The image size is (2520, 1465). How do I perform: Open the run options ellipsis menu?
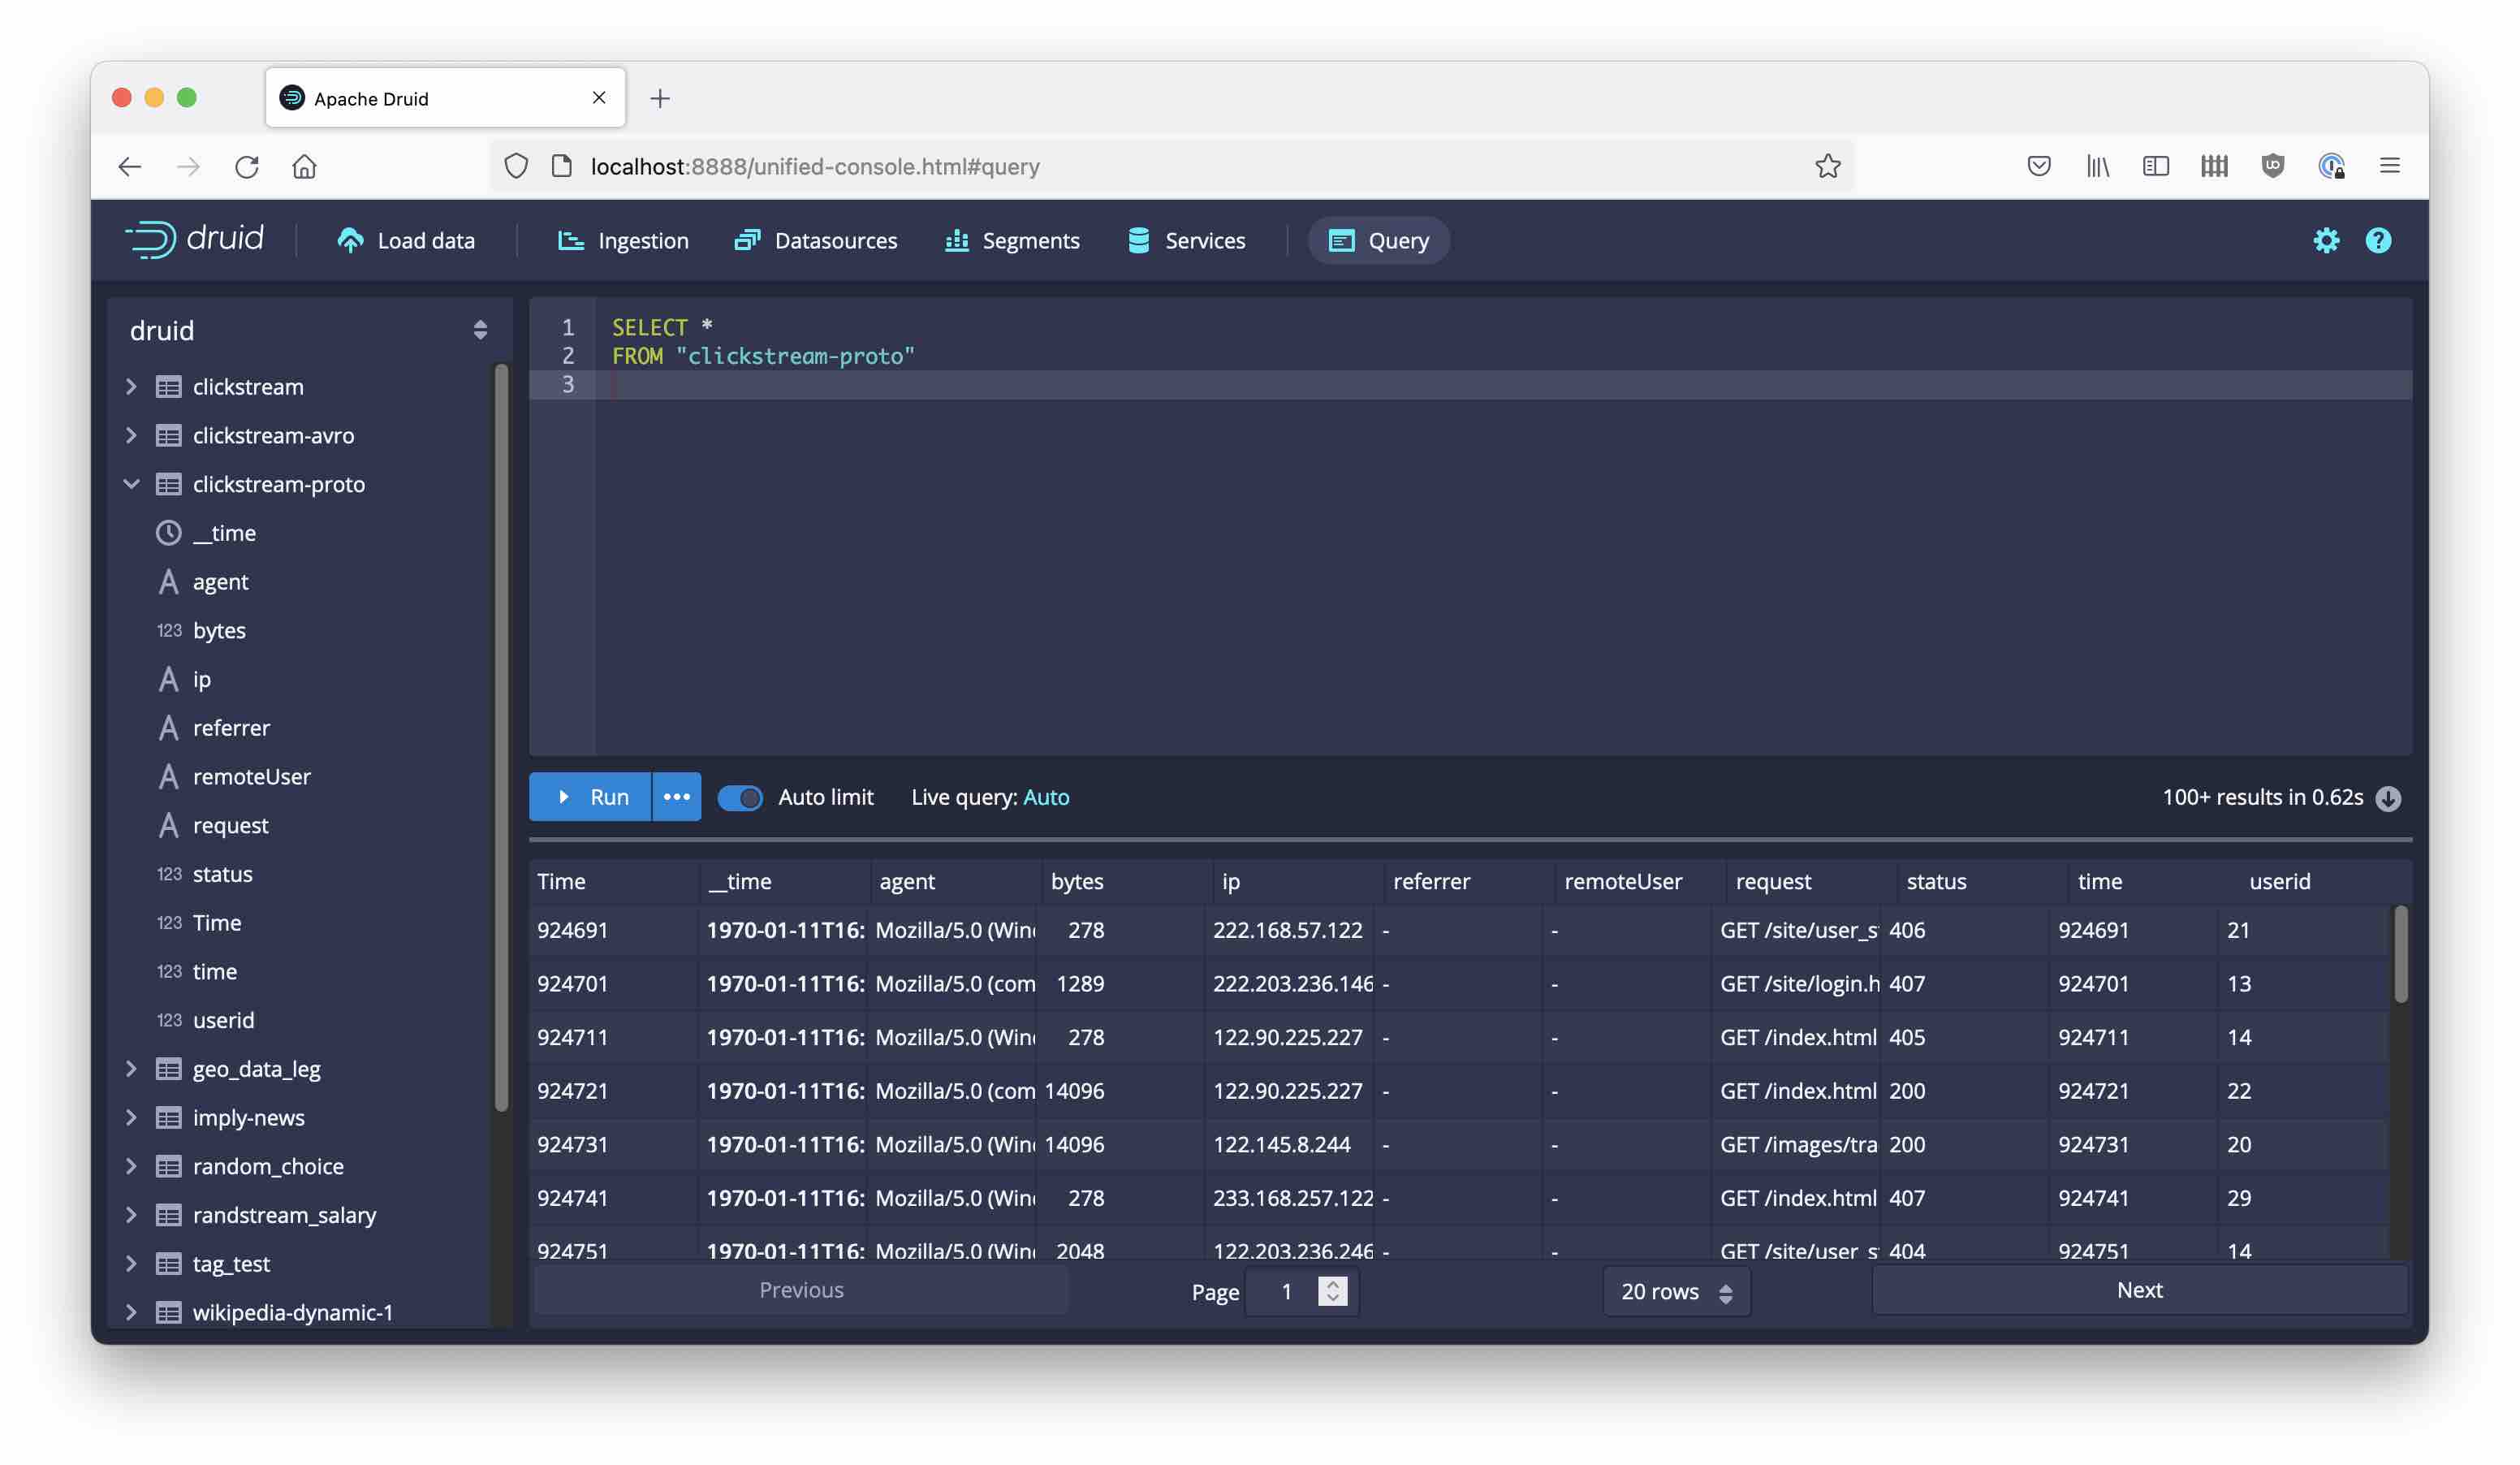(677, 797)
